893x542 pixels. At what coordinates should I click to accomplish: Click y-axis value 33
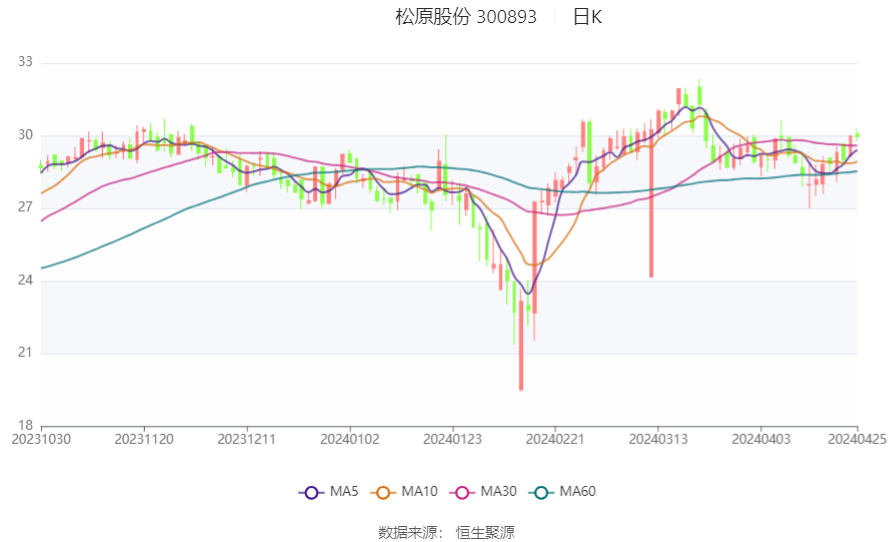(25, 62)
